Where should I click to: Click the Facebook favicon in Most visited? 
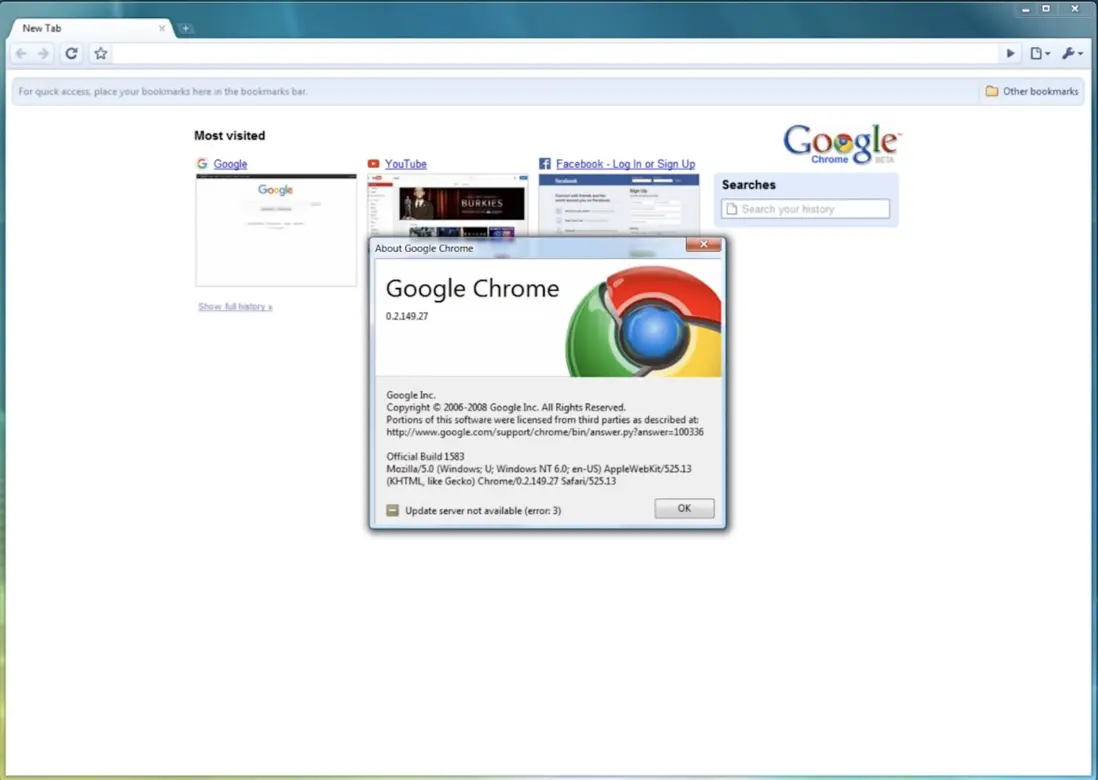tap(544, 163)
